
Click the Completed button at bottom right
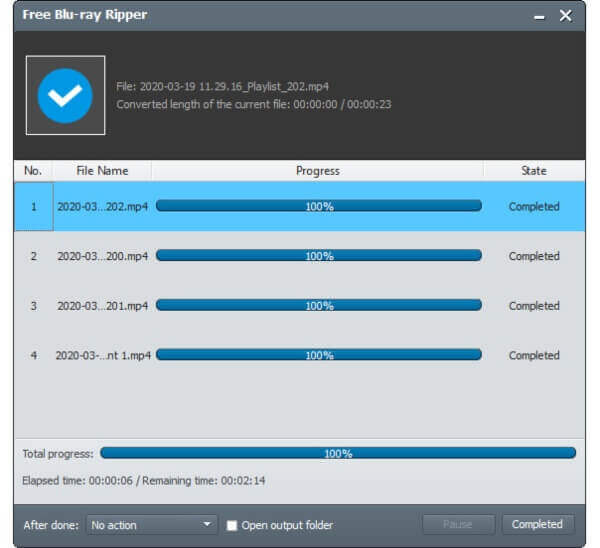pos(538,524)
